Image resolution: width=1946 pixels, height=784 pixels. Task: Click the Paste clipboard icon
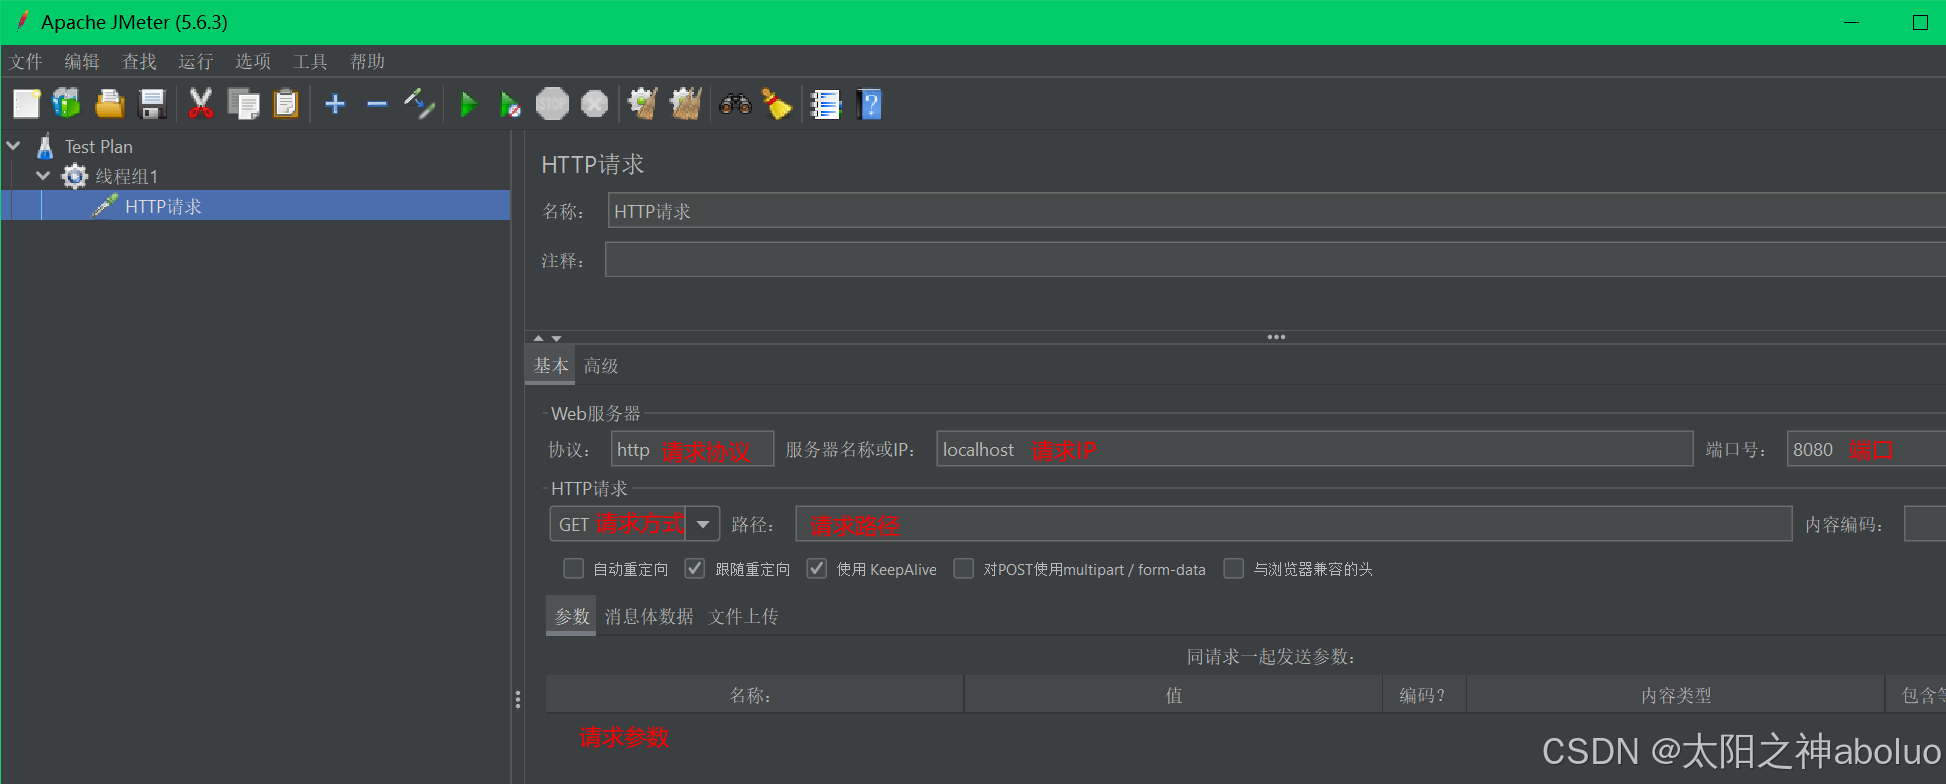click(286, 104)
